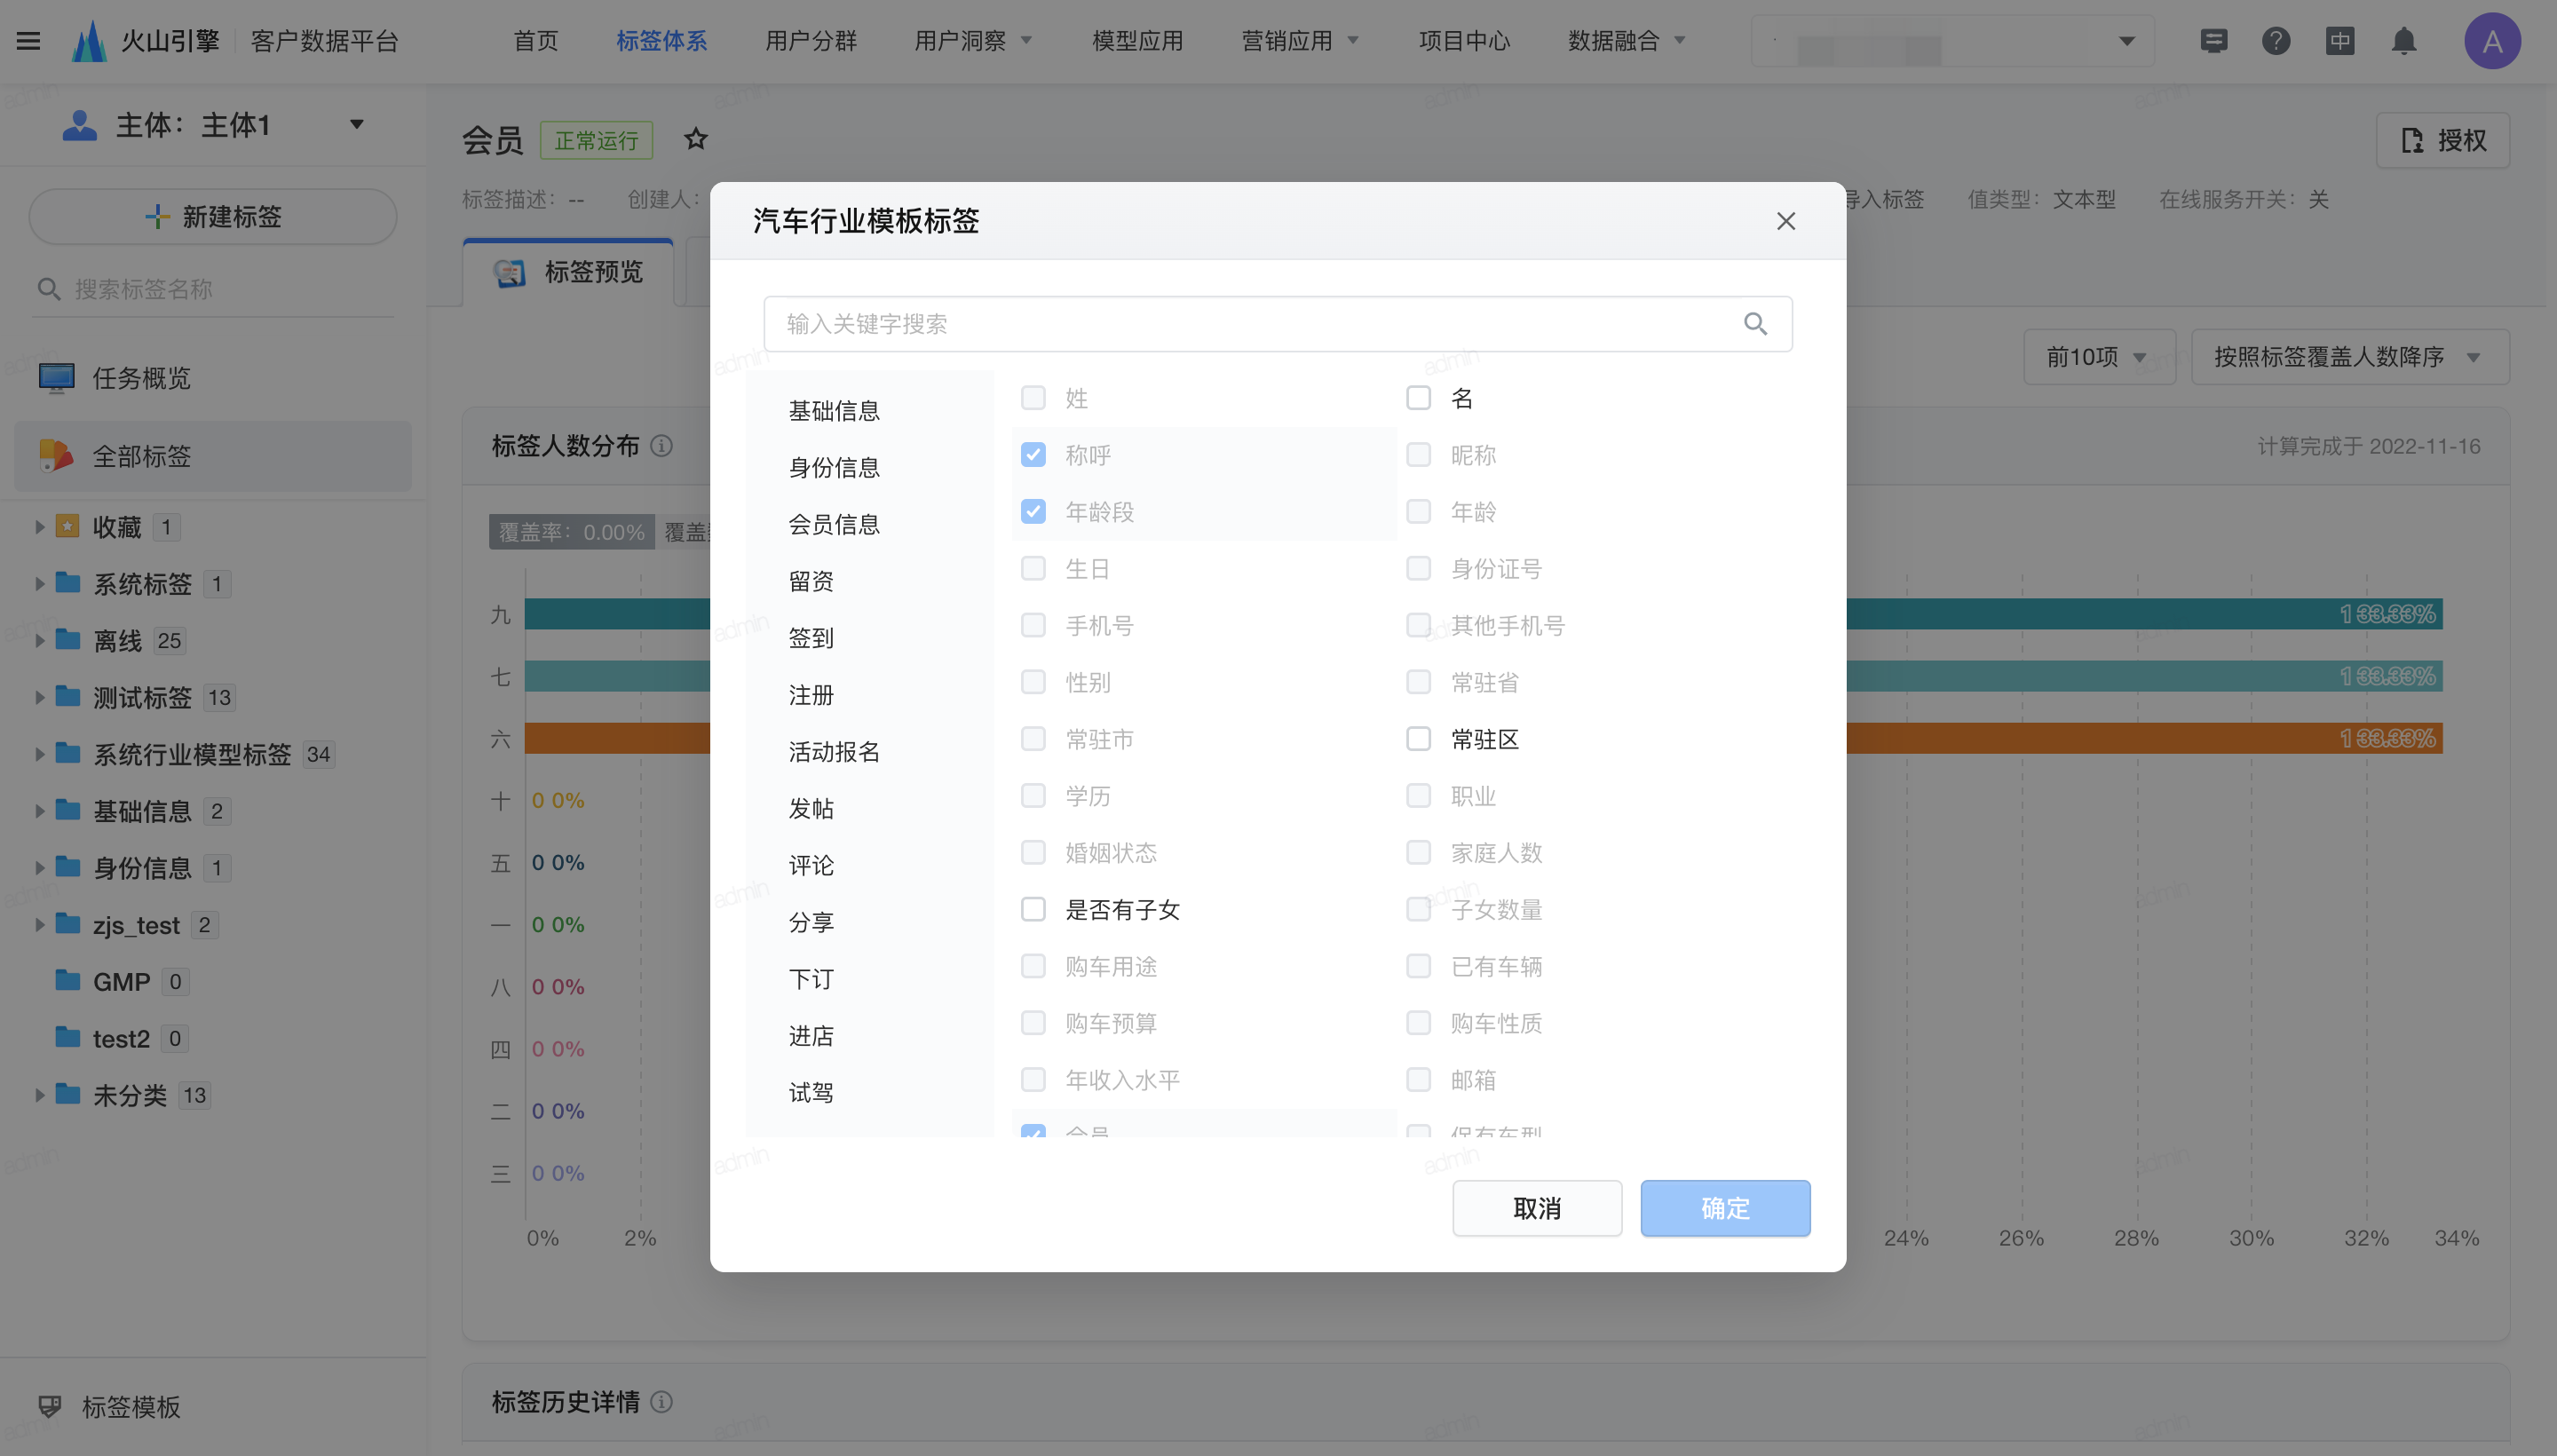Click the teal 九 bar in chart
The height and width of the screenshot is (1456, 2557).
[2143, 614]
